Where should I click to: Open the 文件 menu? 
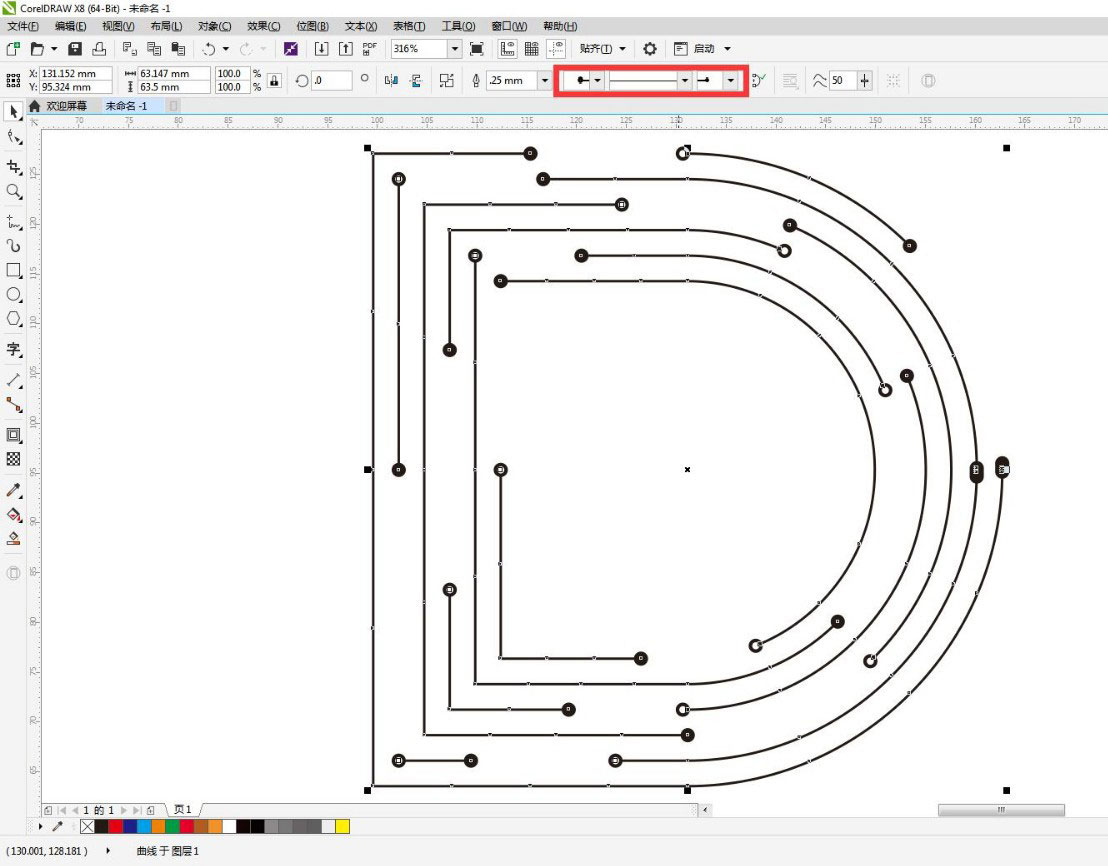(20, 26)
